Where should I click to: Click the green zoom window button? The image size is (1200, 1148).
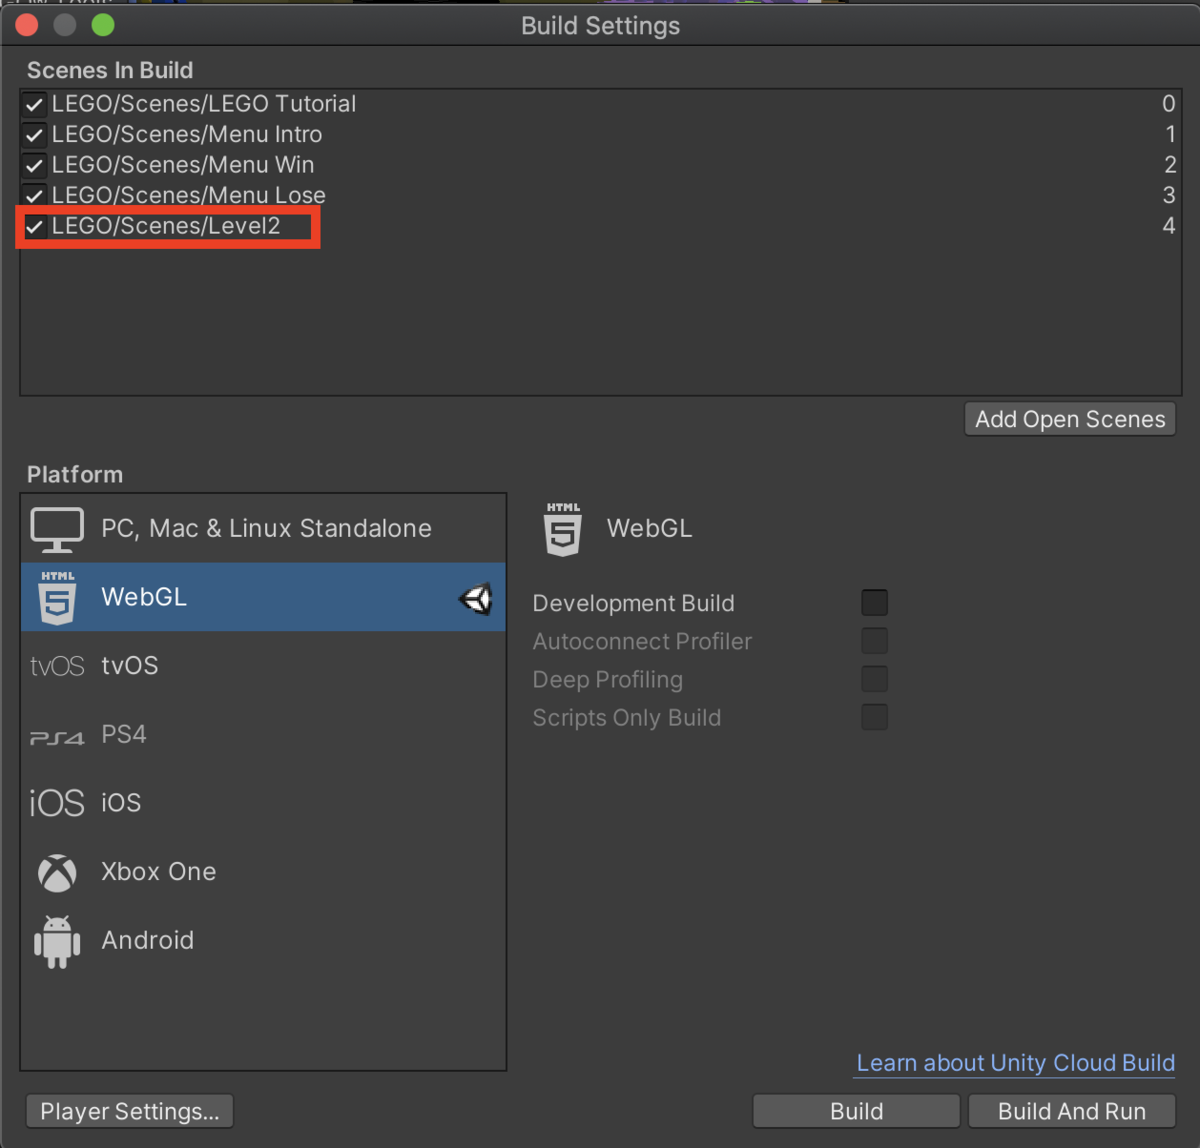(103, 25)
